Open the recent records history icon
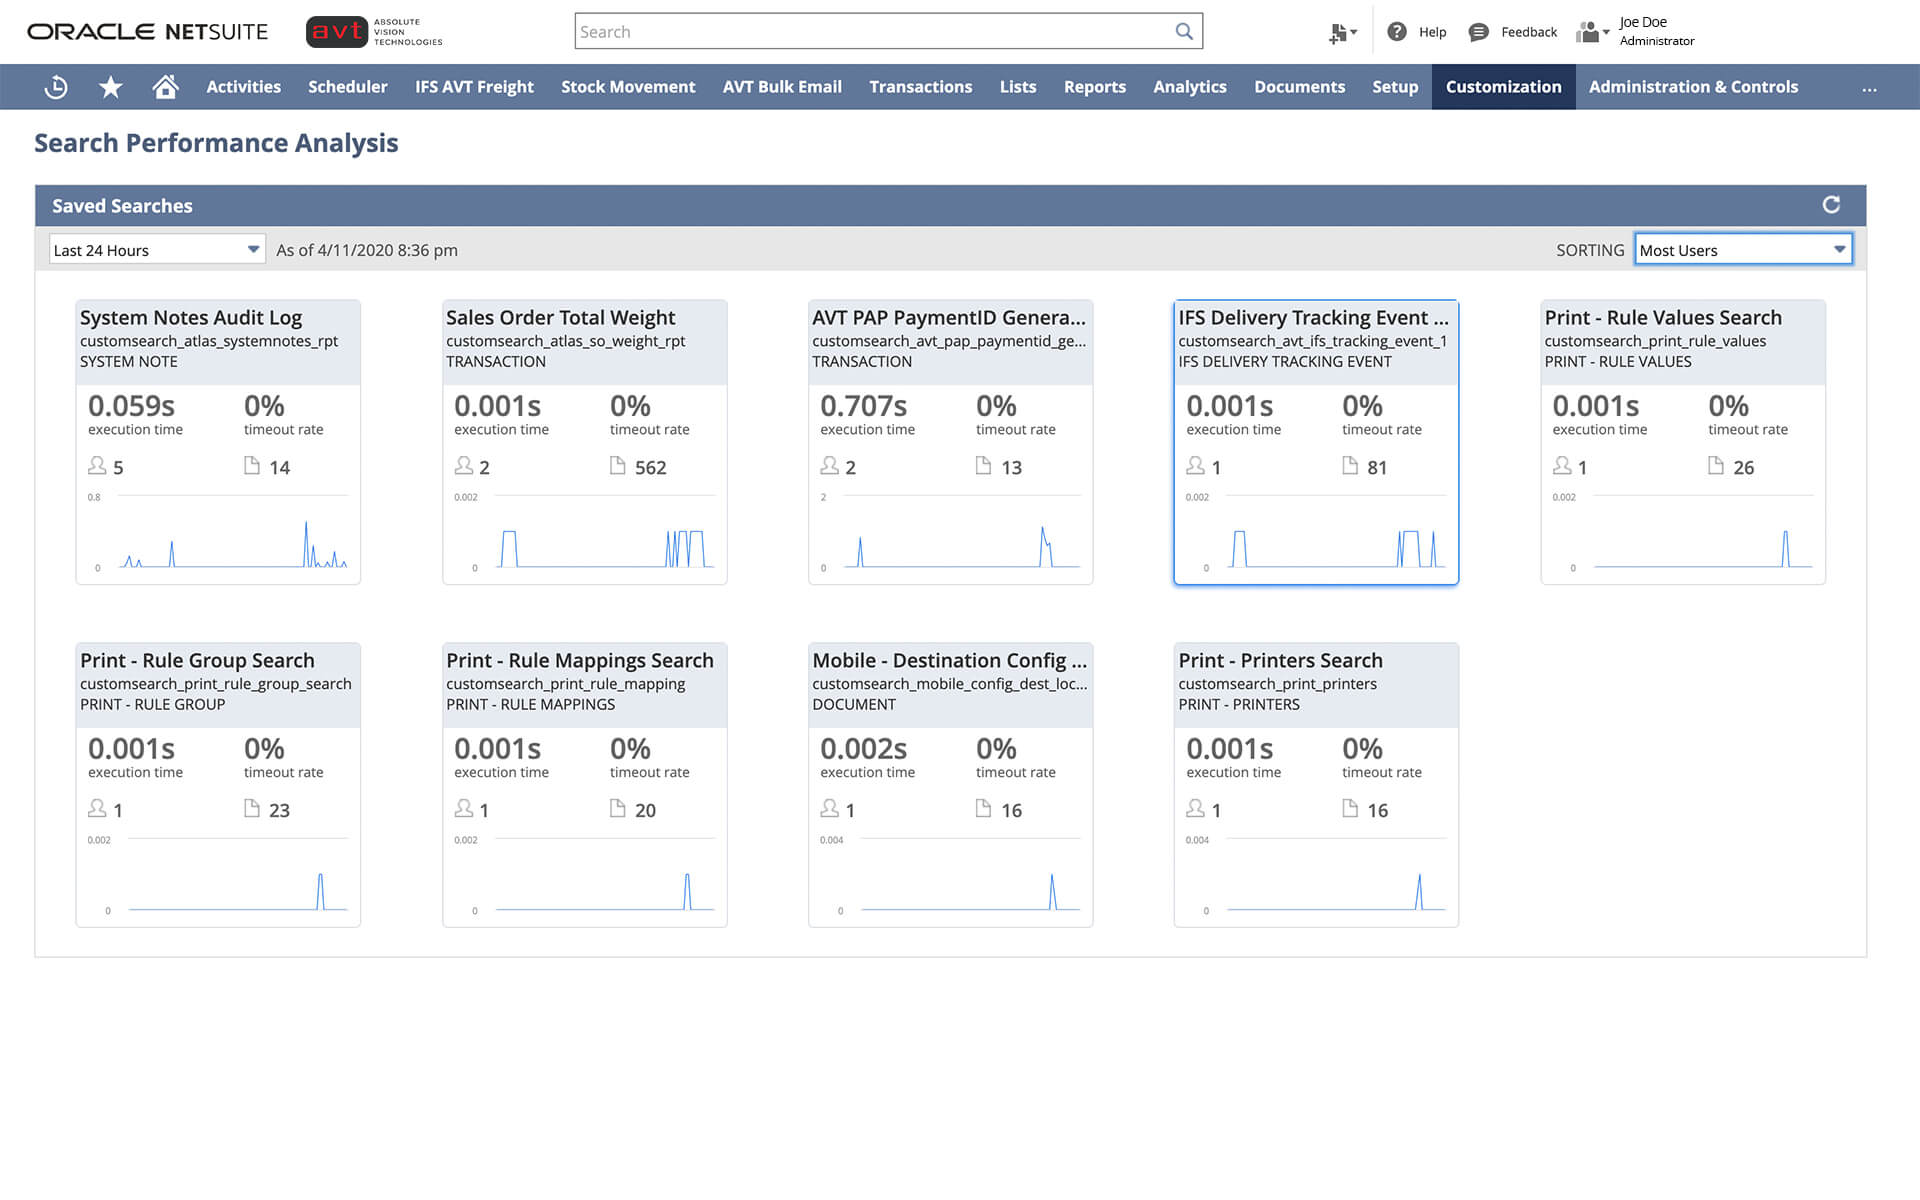 click(56, 87)
